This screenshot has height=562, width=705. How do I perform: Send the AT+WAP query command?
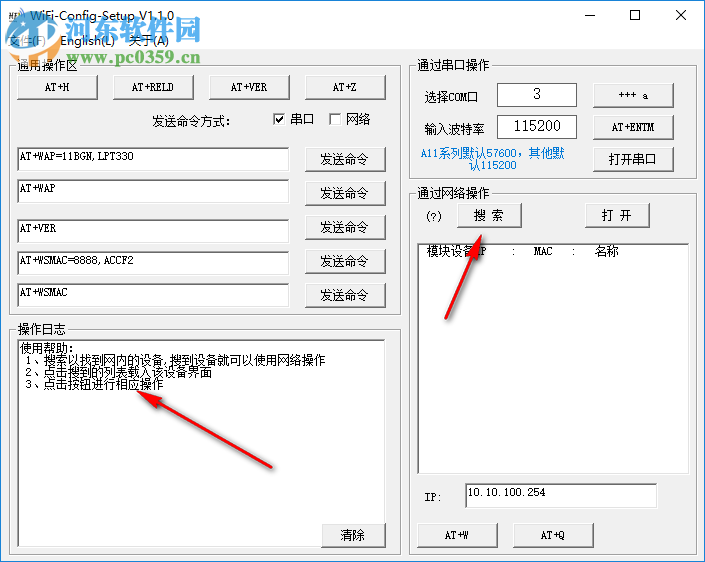coord(345,193)
